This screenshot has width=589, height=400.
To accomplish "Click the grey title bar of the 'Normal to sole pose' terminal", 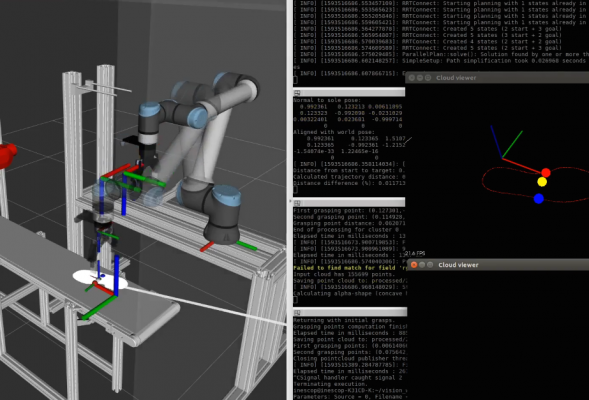I will pos(349,92).
